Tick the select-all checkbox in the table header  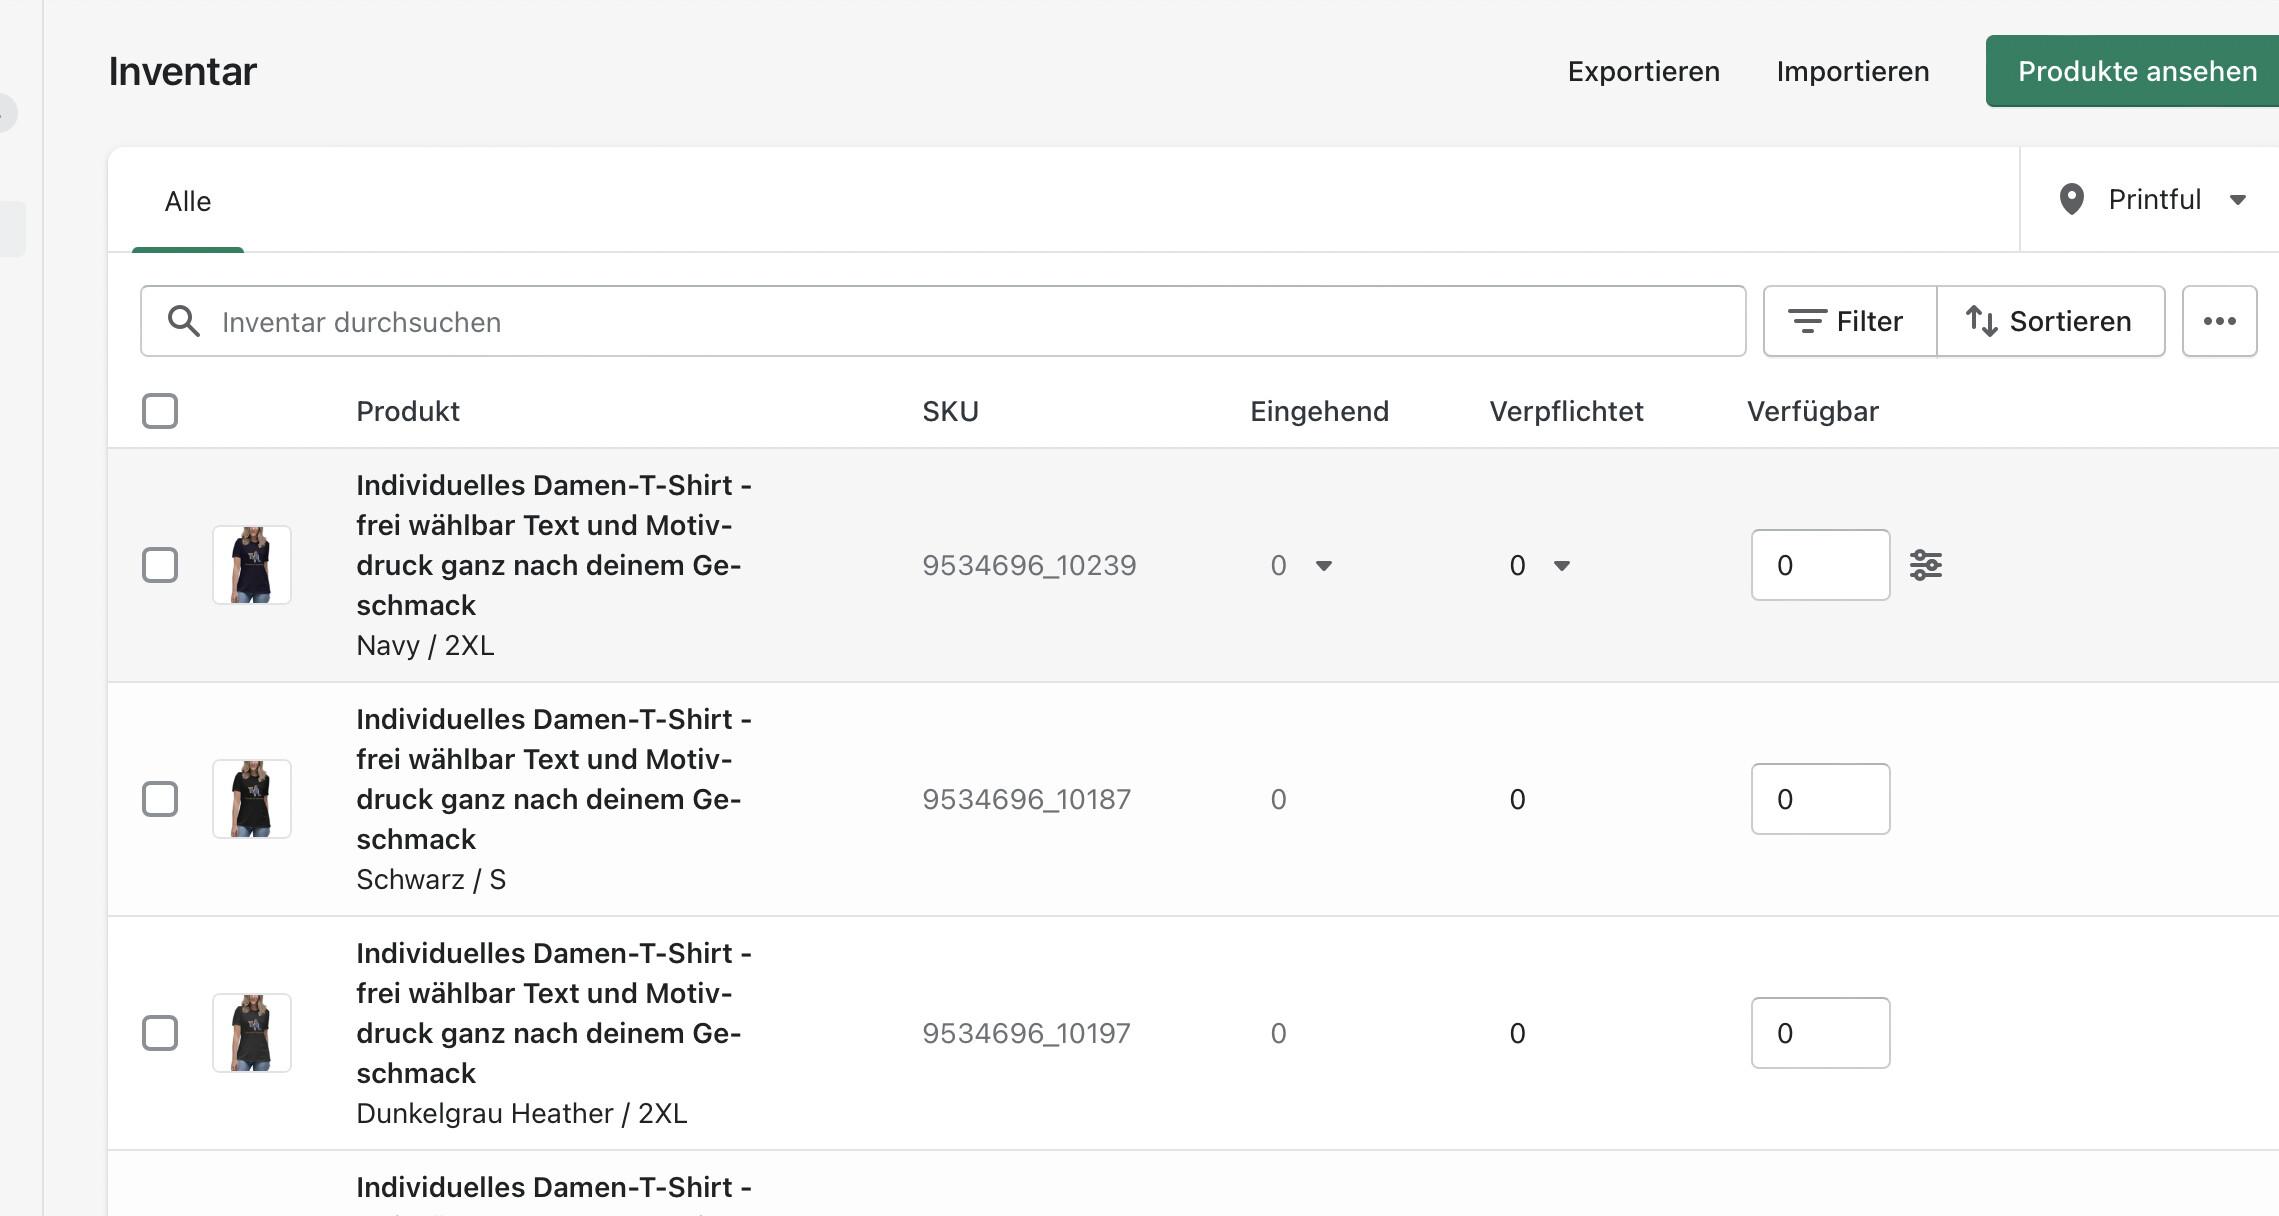[160, 411]
